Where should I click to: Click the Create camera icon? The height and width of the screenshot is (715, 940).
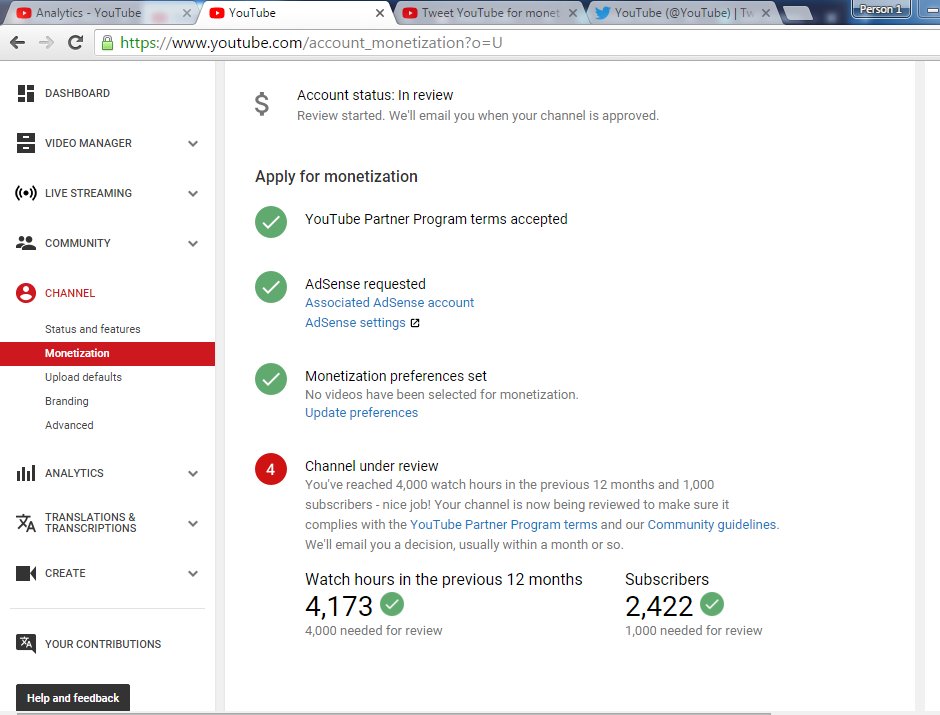[26, 573]
